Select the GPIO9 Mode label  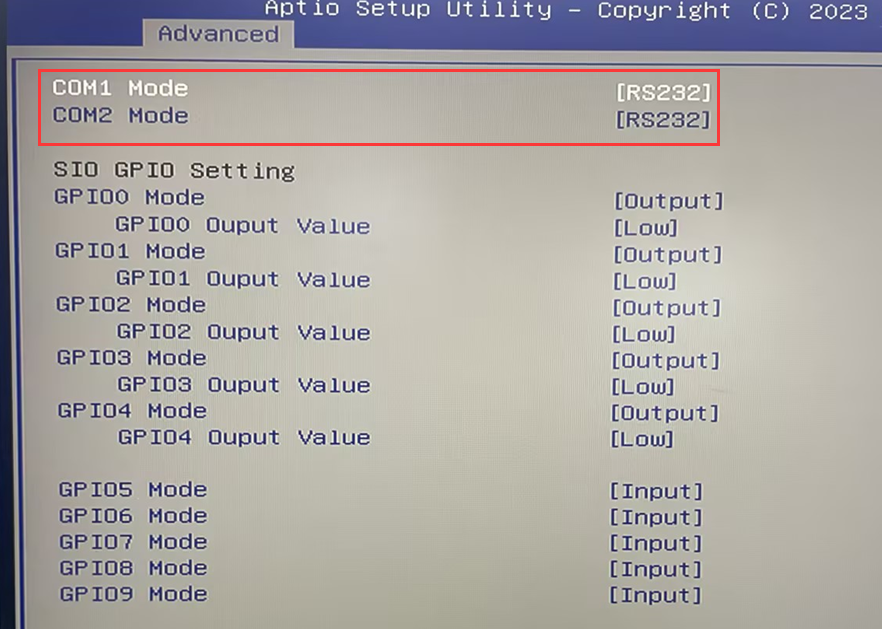click(x=134, y=594)
